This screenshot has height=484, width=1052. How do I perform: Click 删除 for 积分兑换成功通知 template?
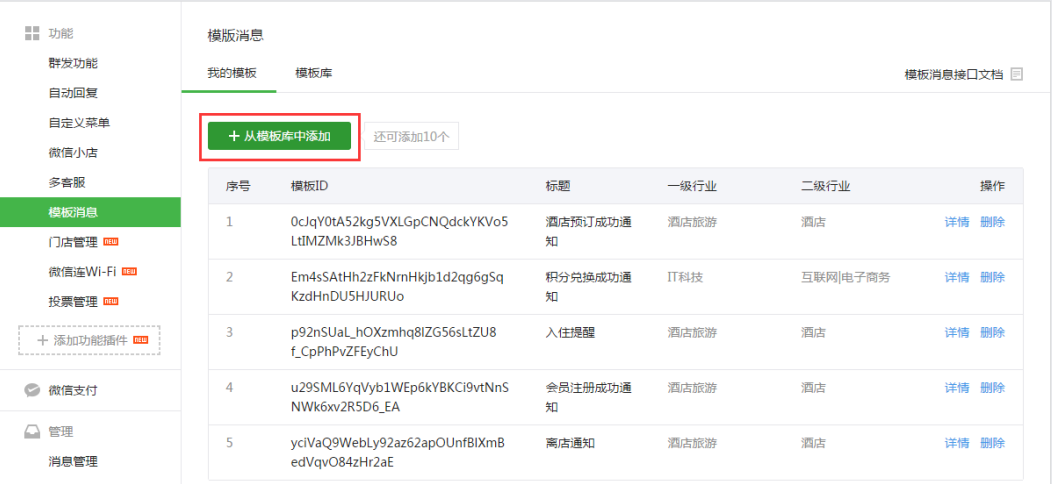992,277
